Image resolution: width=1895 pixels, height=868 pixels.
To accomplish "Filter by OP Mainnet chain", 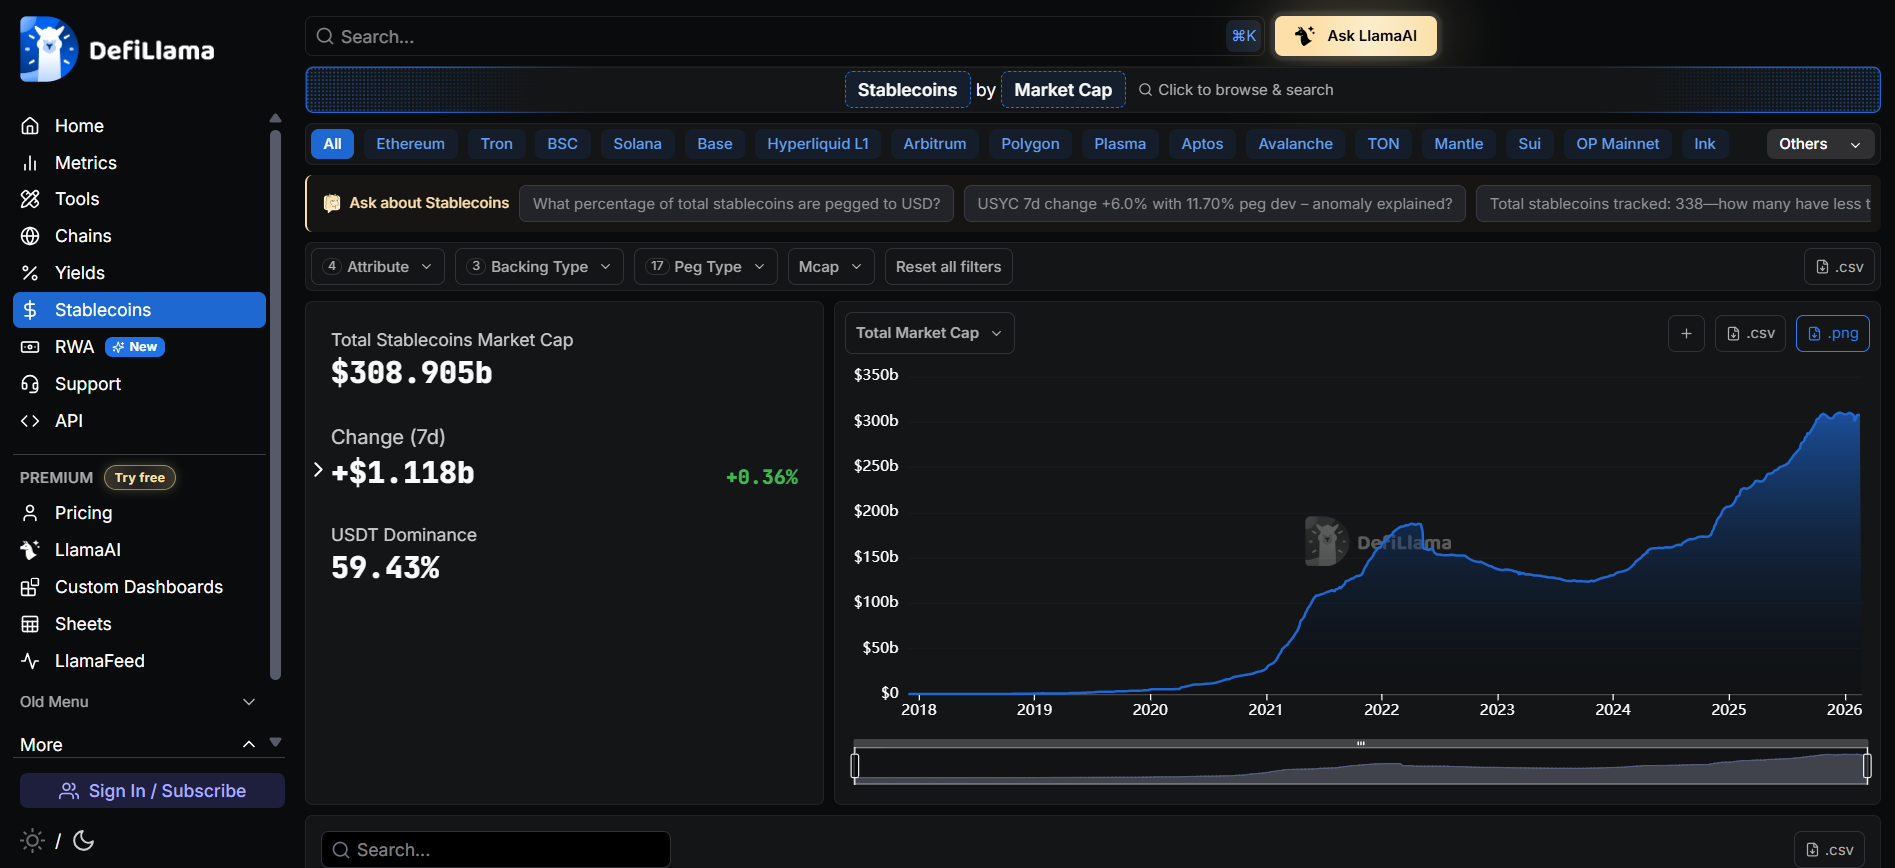I will pyautogui.click(x=1617, y=144).
